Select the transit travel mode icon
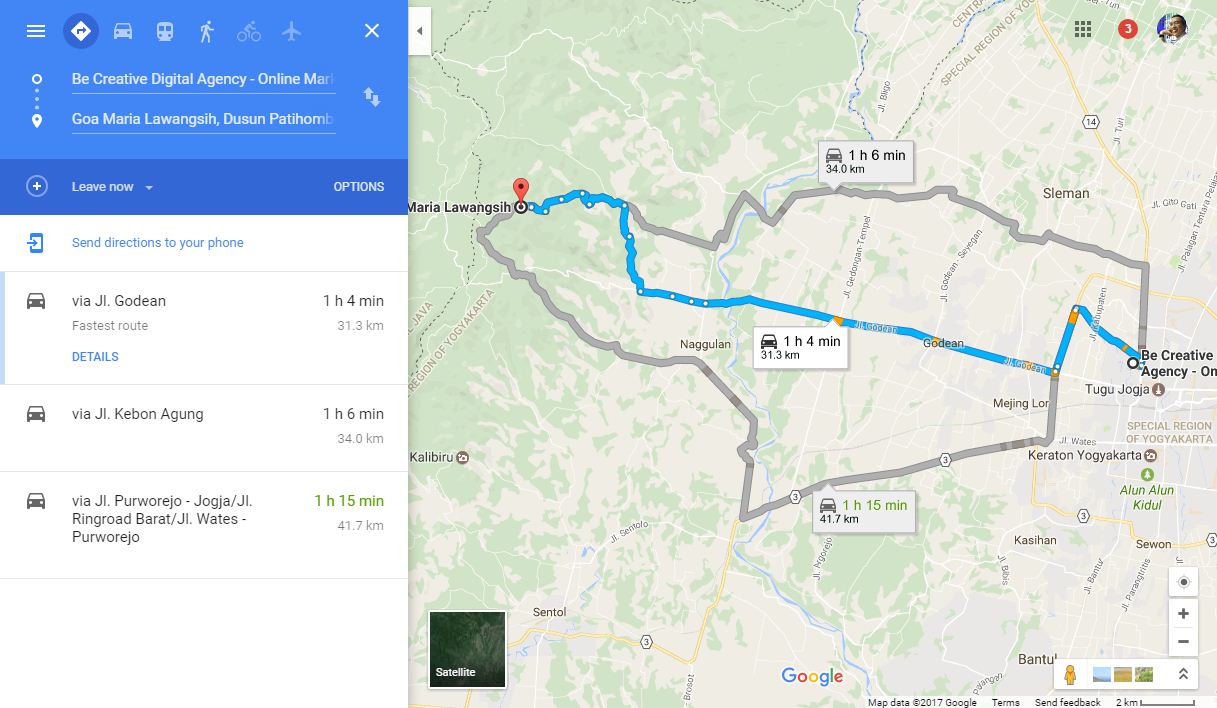1217x708 pixels. 165,31
